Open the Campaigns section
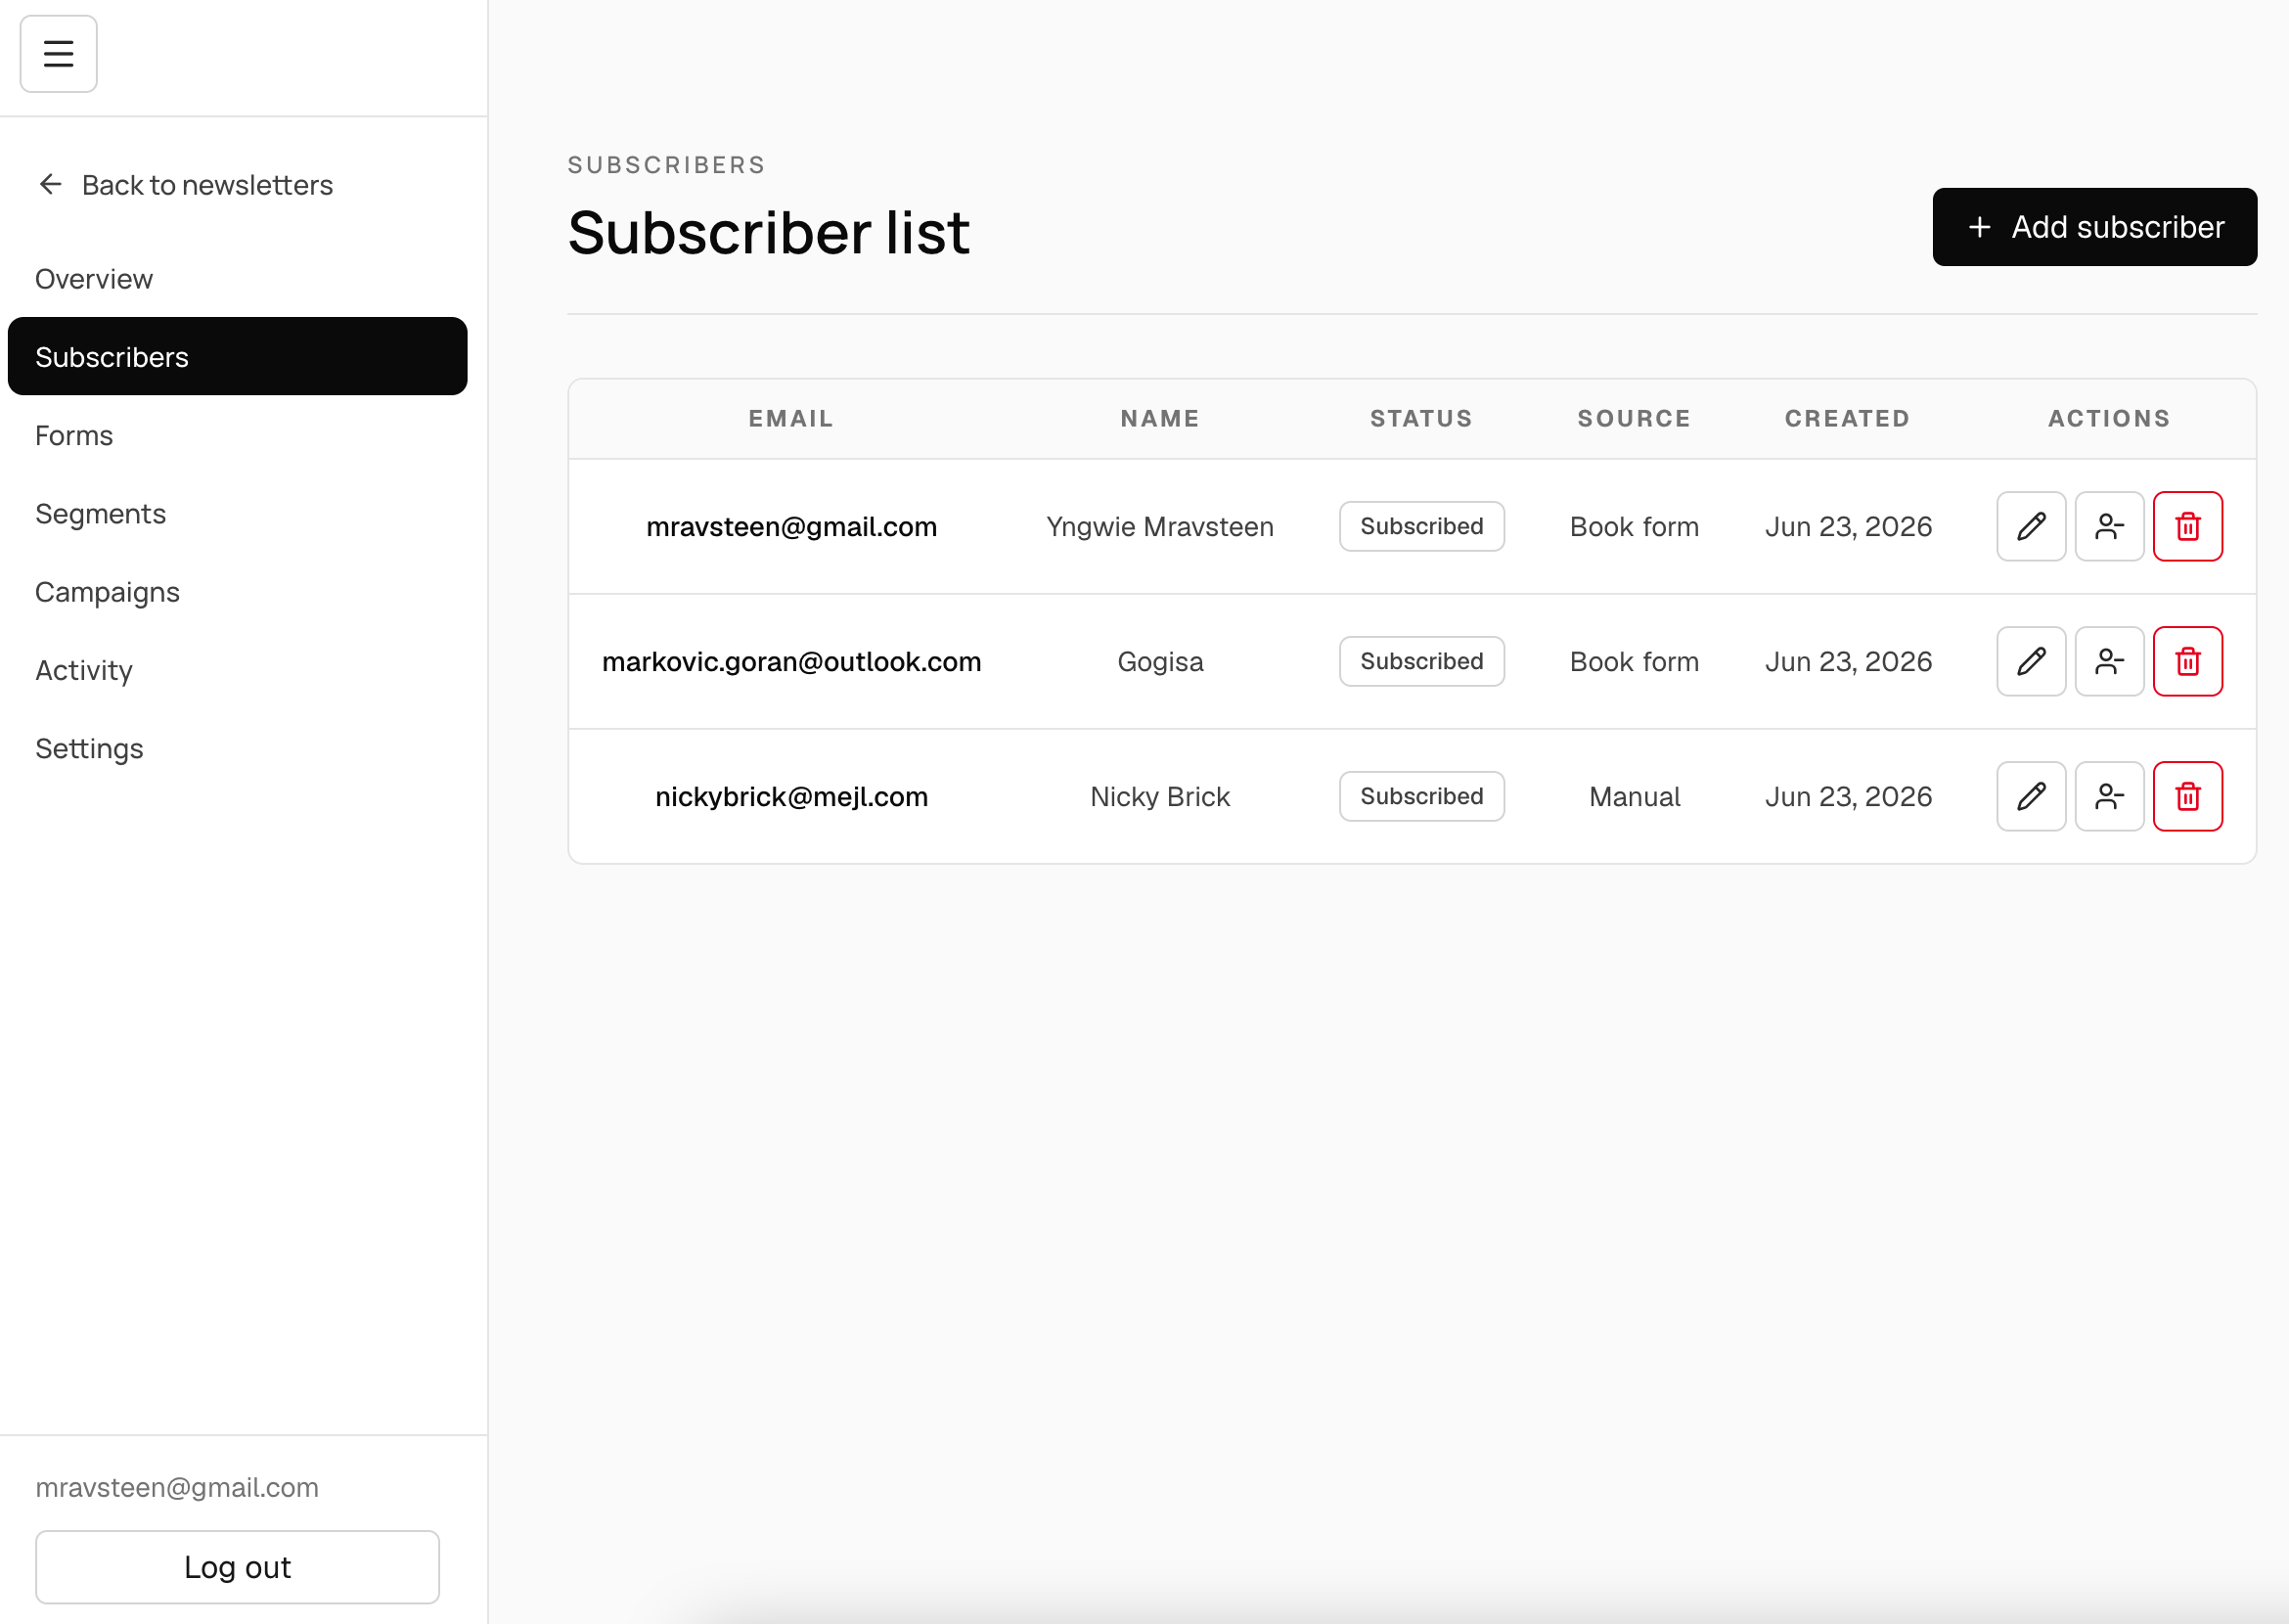2289x1624 pixels. click(237, 592)
